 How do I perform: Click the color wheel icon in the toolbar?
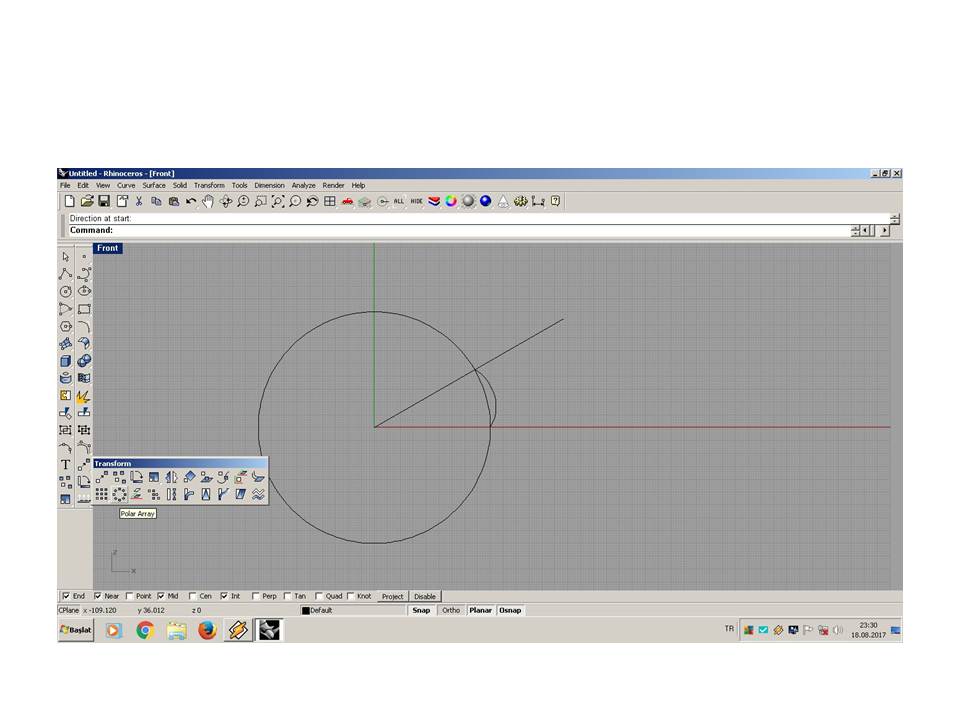click(451, 201)
